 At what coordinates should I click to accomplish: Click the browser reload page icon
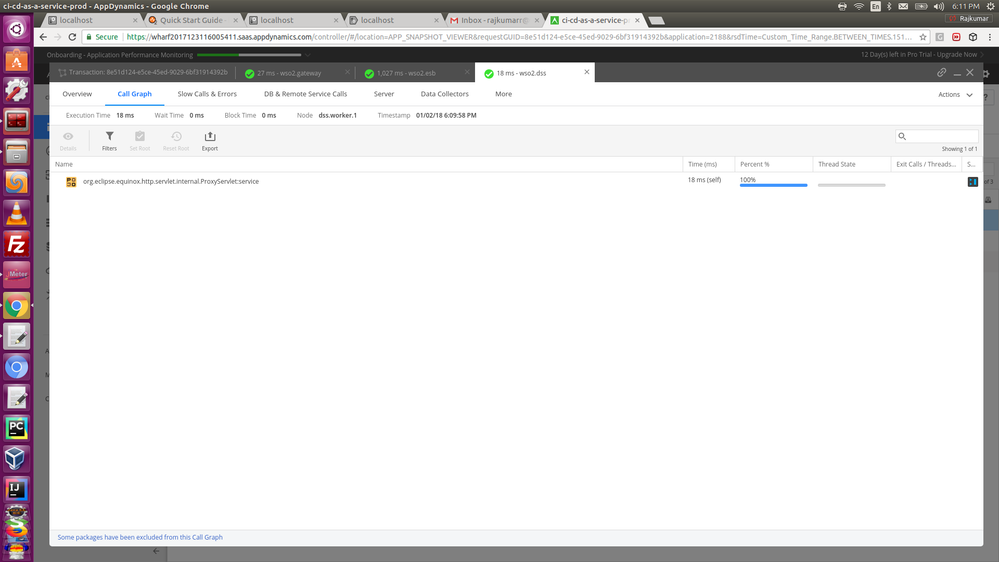(72, 37)
